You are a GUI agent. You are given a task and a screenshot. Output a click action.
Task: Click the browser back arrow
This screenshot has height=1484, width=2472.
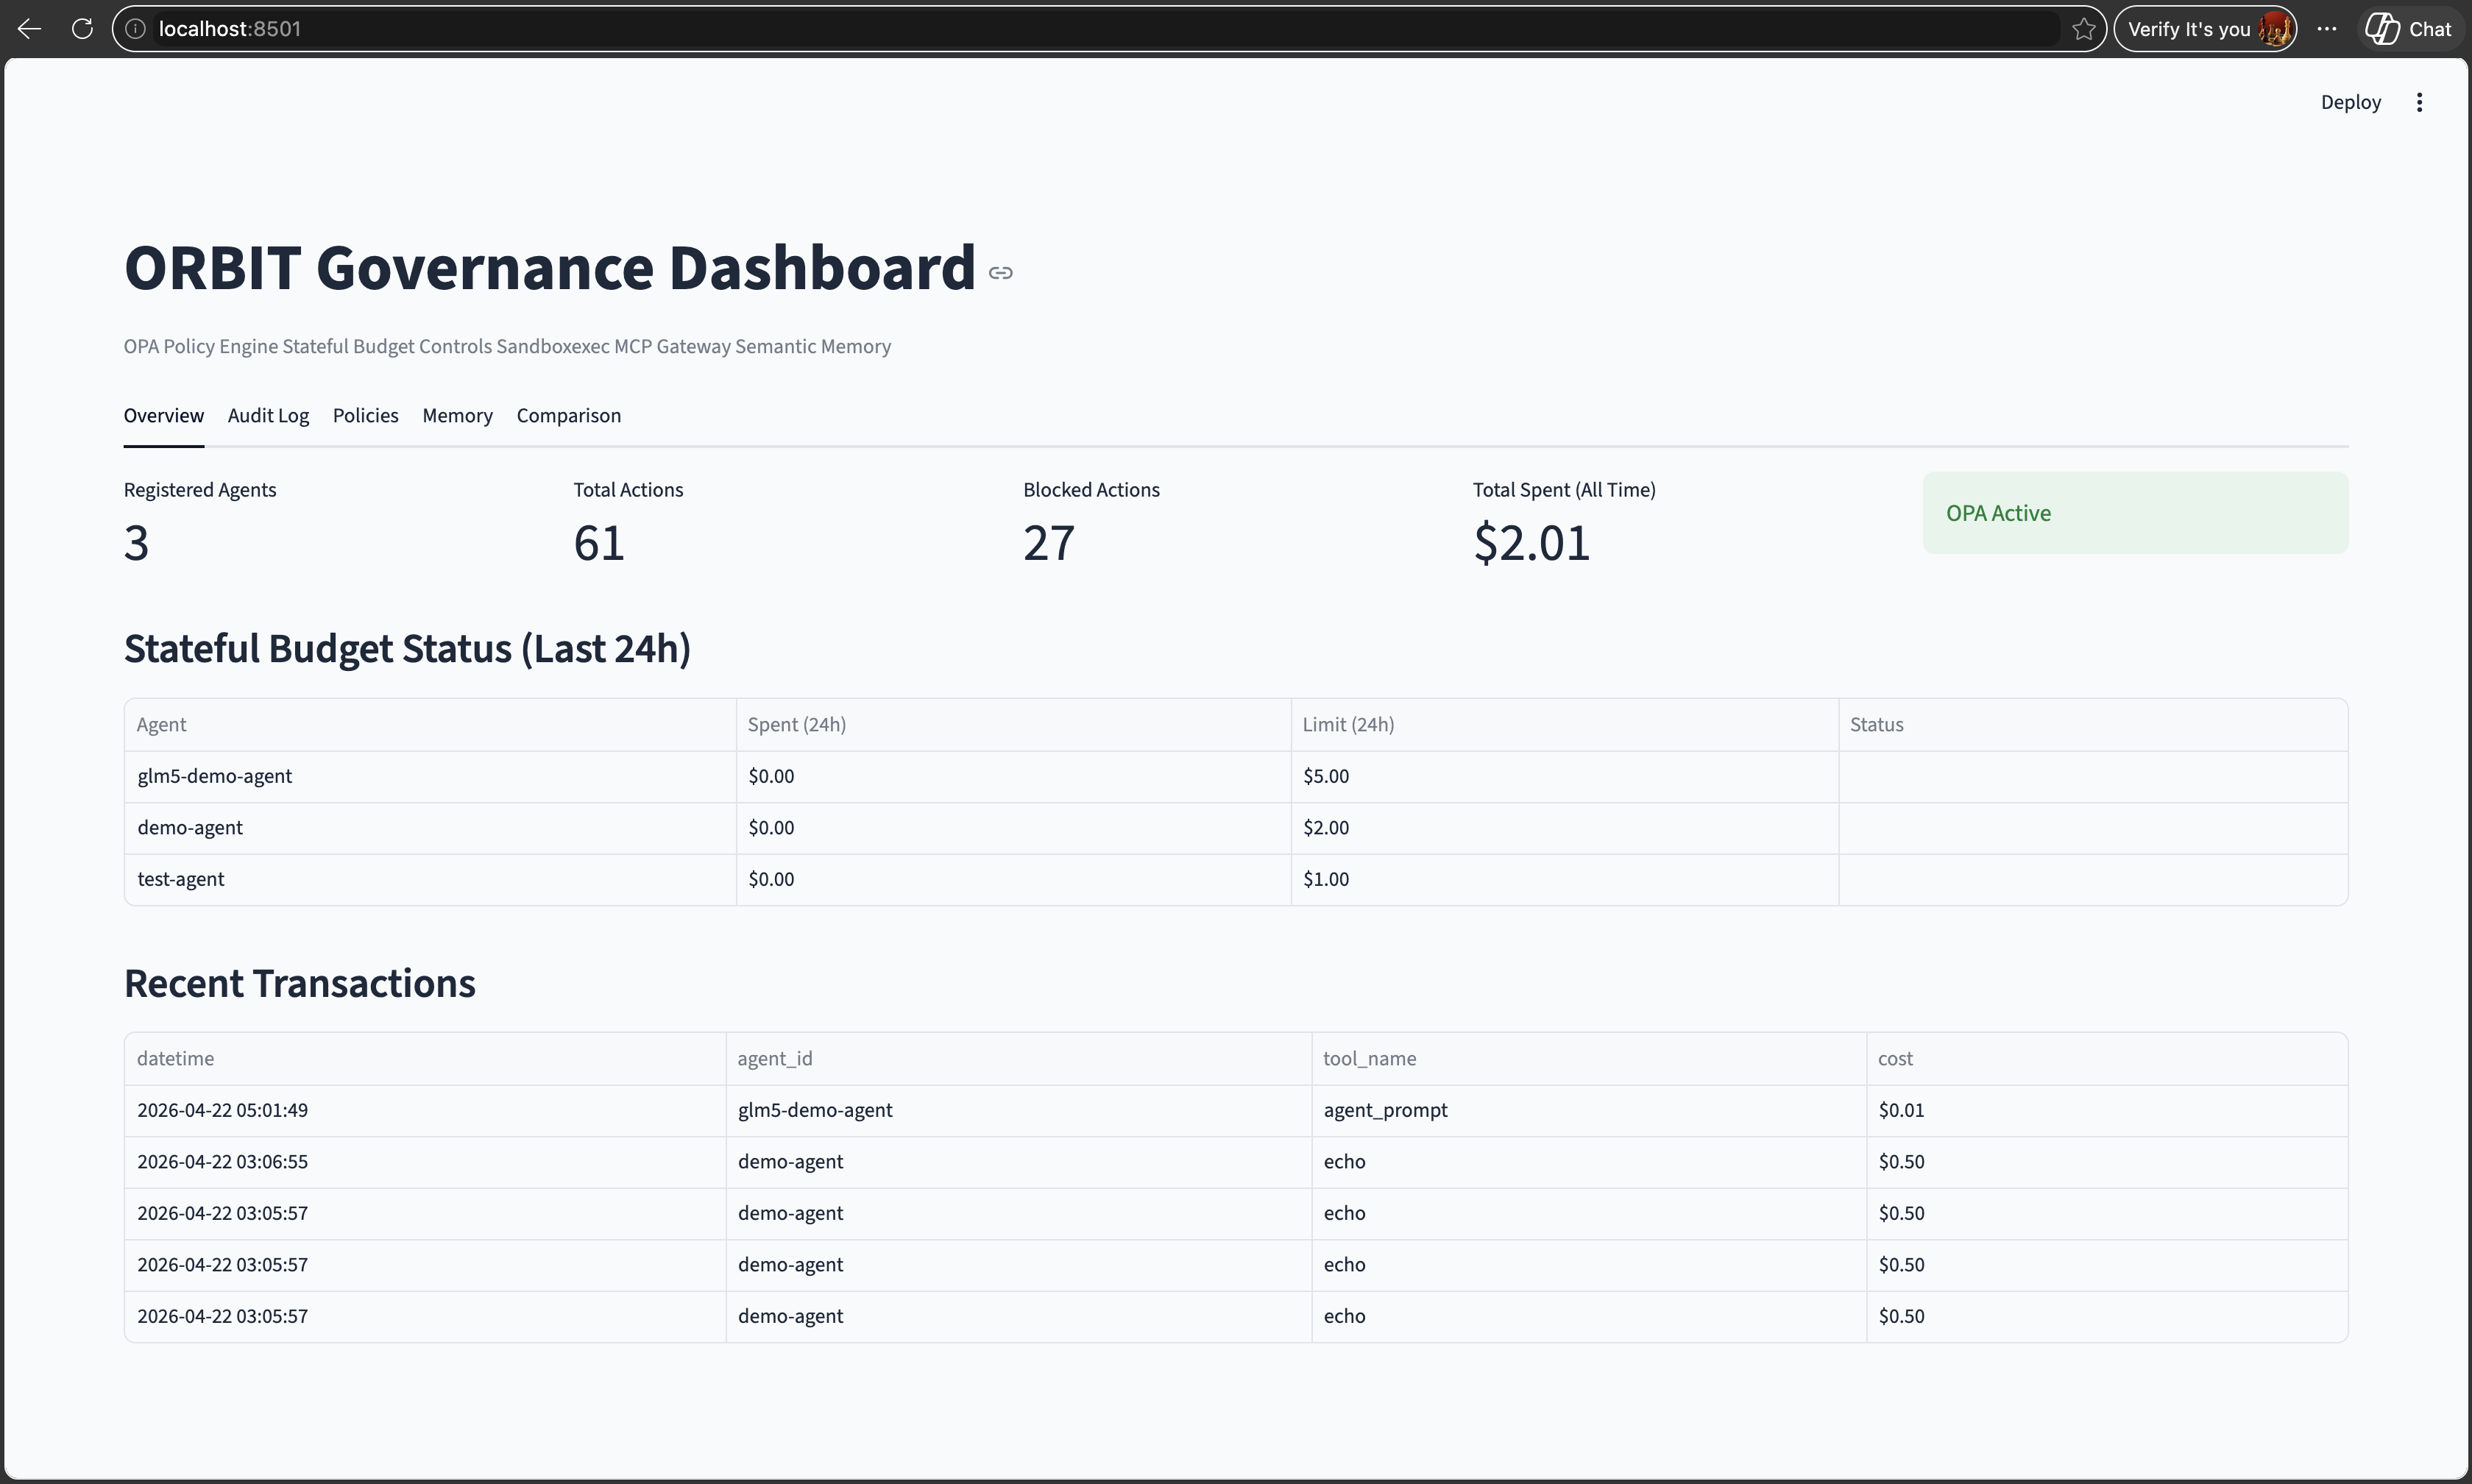(30, 29)
